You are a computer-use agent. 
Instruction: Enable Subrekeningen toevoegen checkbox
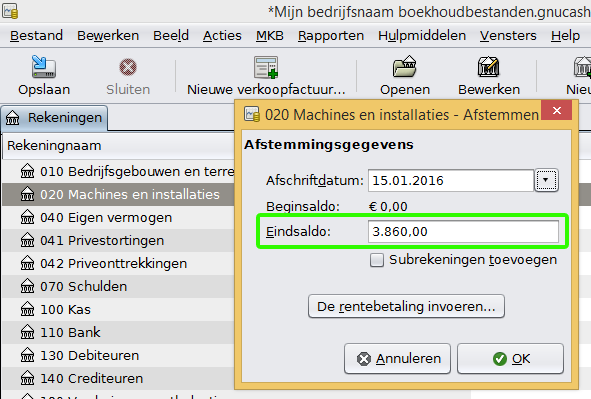[x=377, y=260]
